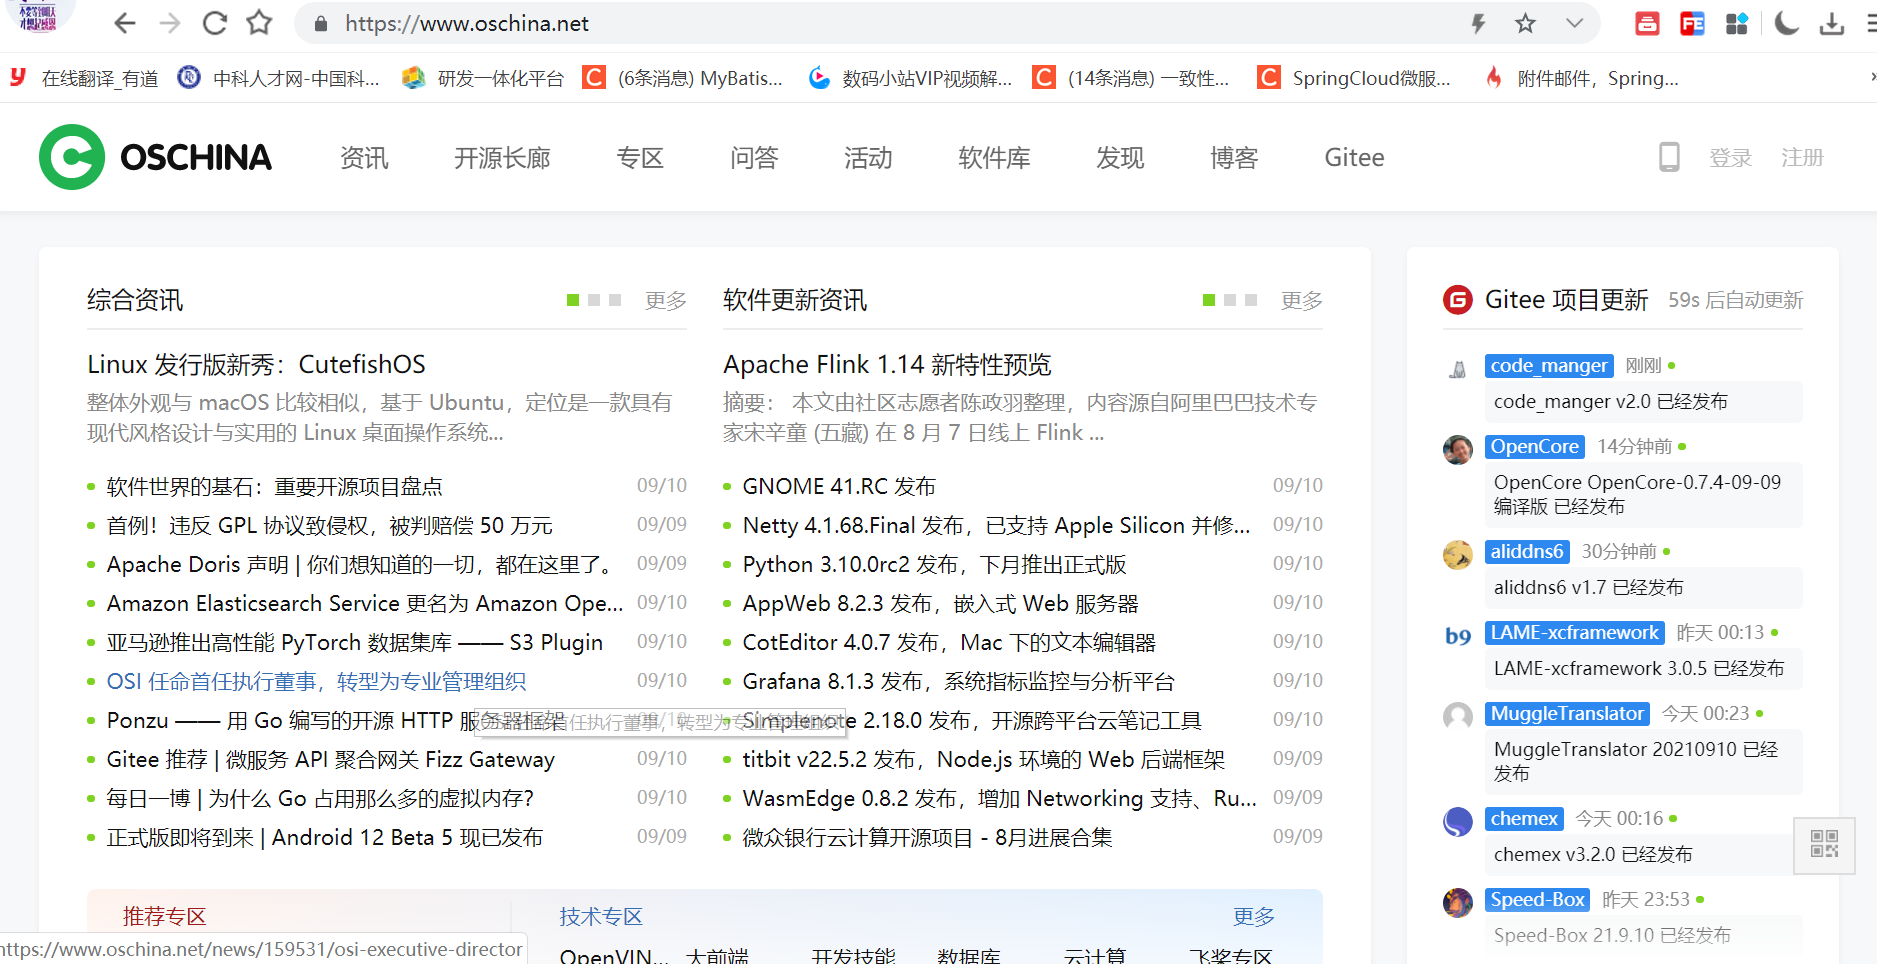
Task: Click OpenCore user avatar
Action: [x=1458, y=449]
